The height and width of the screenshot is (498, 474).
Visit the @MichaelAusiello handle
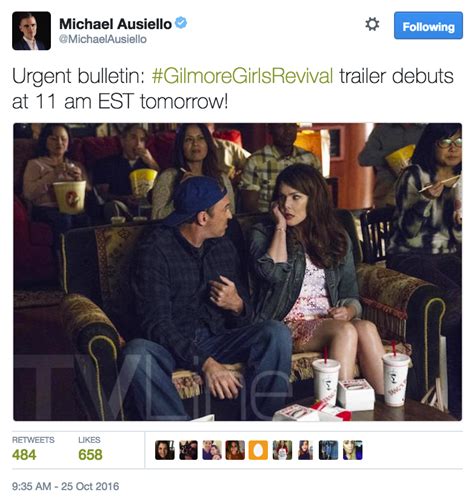click(x=103, y=39)
